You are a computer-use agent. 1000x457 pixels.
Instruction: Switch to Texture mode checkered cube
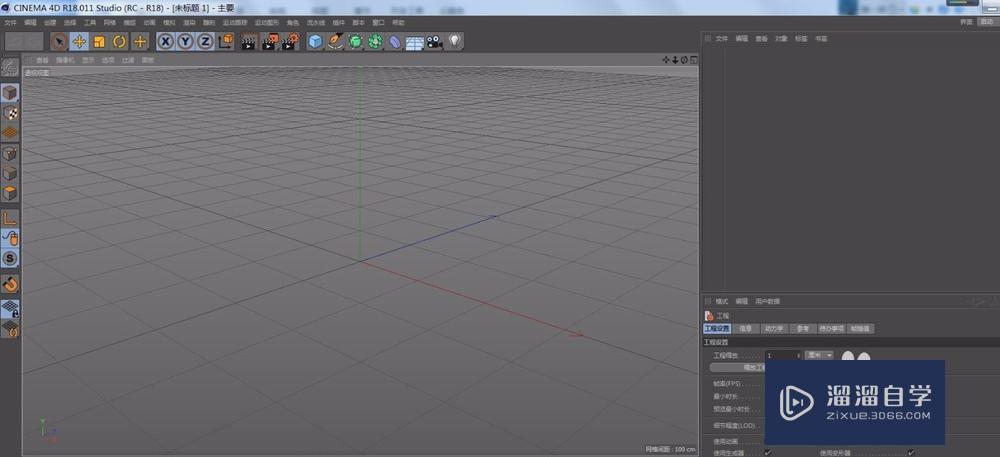(x=10, y=113)
